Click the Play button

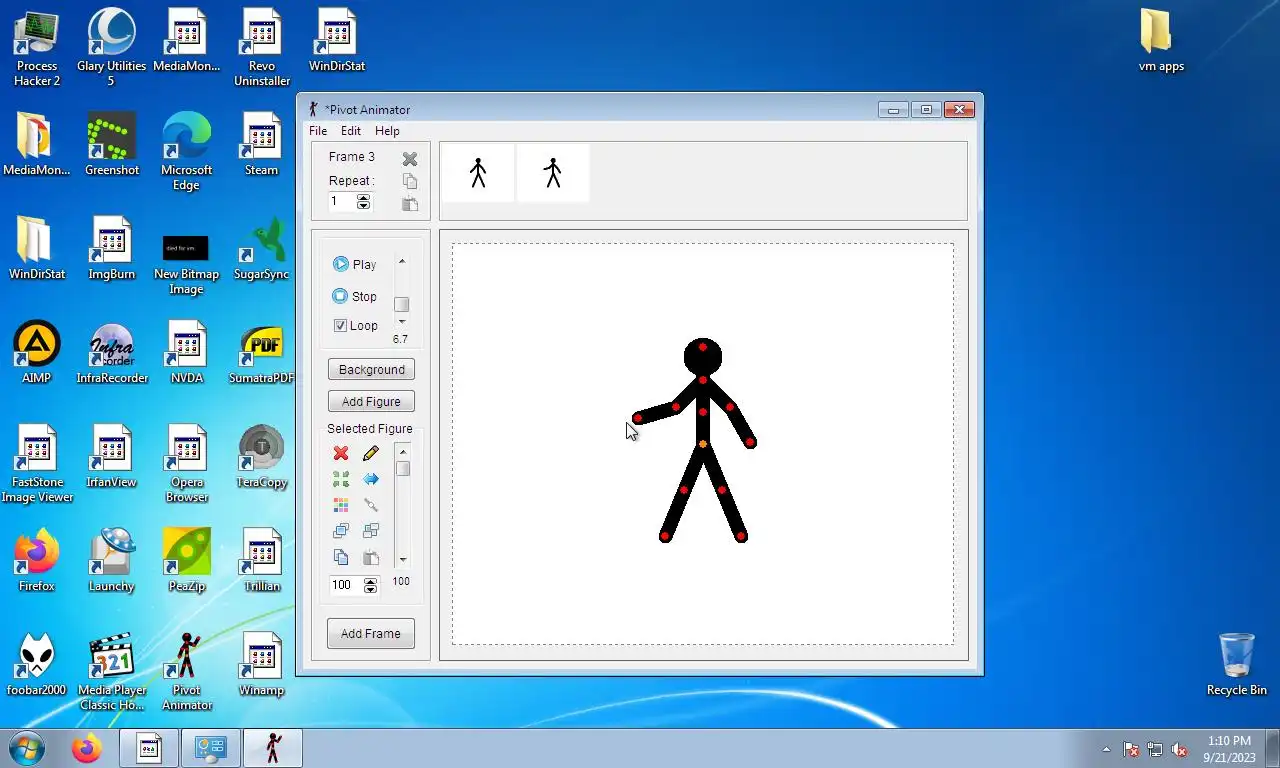click(x=355, y=264)
